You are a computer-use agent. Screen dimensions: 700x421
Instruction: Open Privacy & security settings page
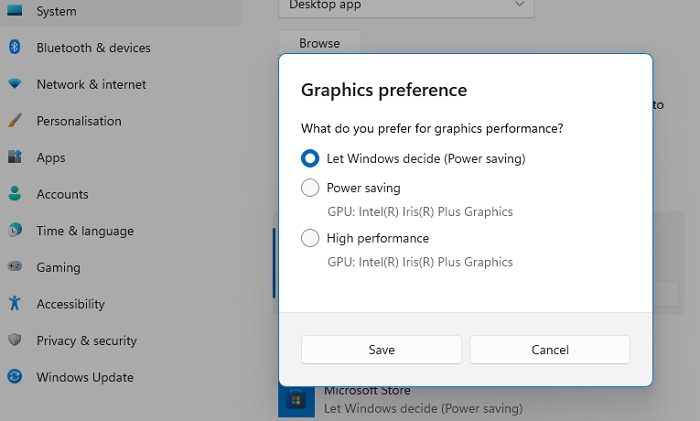click(86, 341)
